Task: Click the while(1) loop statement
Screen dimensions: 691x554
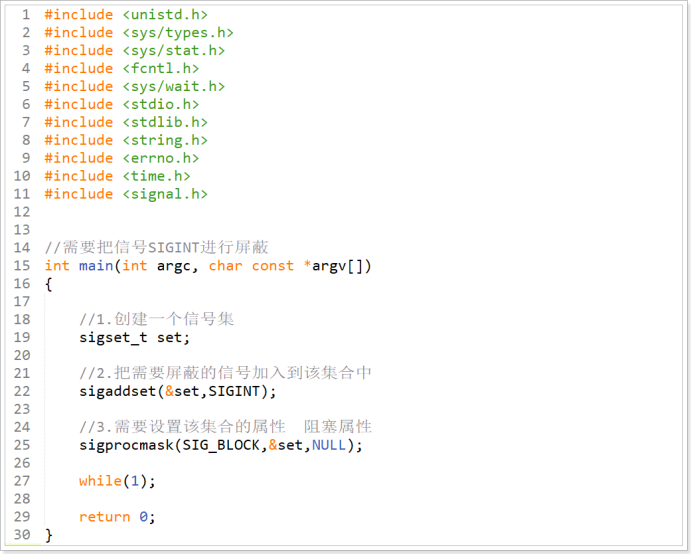Action: point(116,481)
